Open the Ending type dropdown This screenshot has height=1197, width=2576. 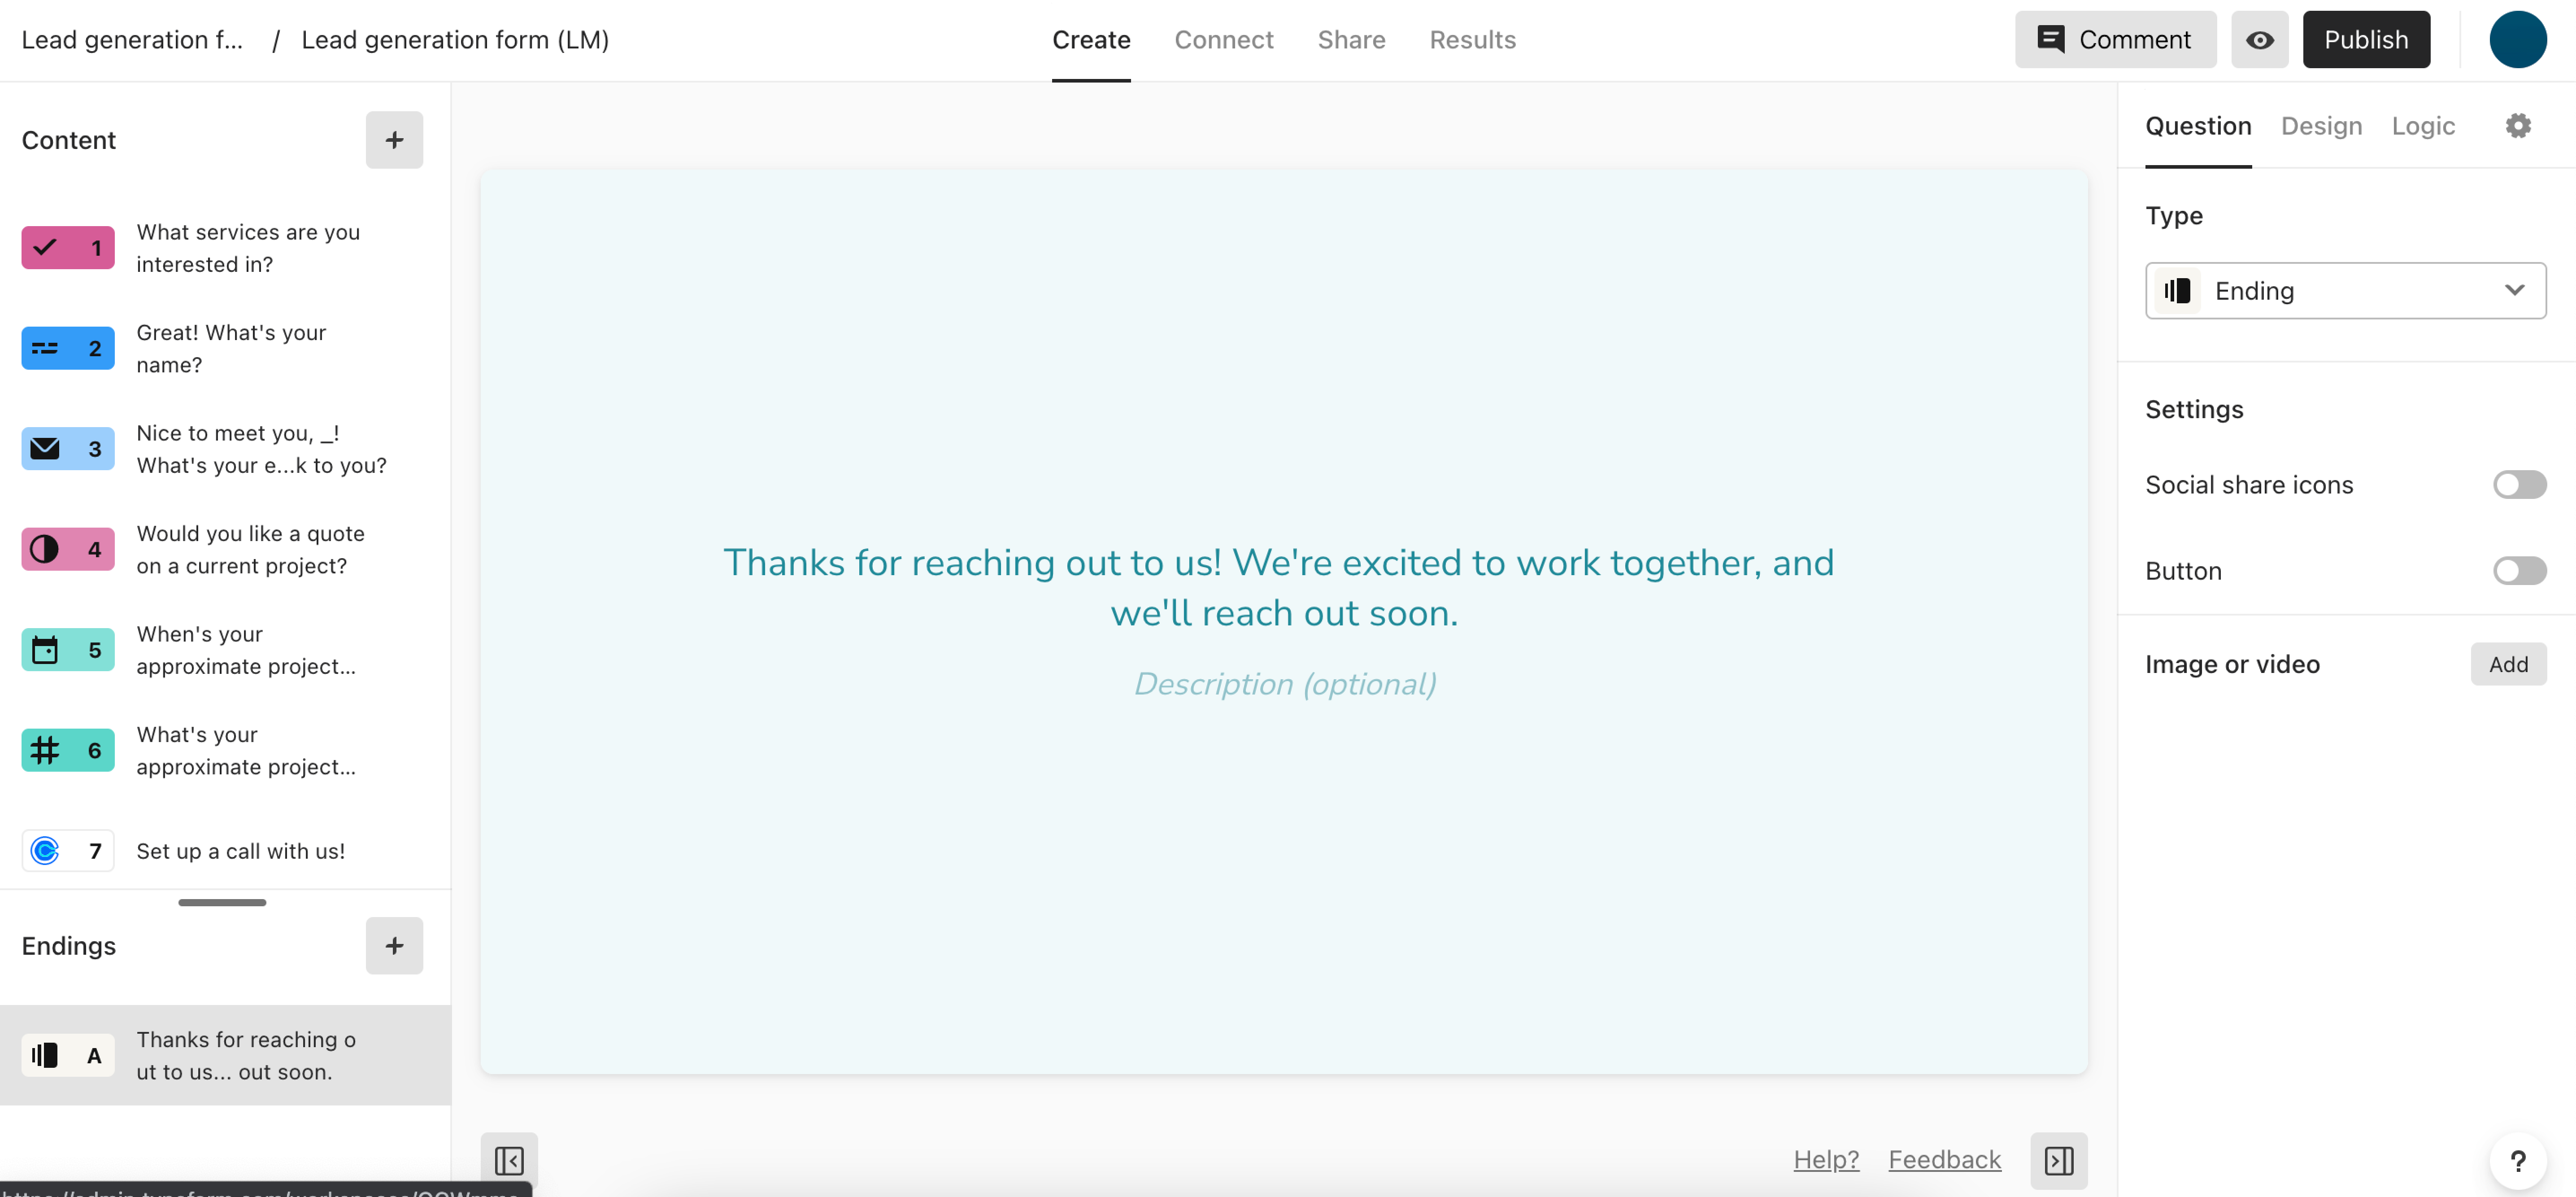point(2345,291)
